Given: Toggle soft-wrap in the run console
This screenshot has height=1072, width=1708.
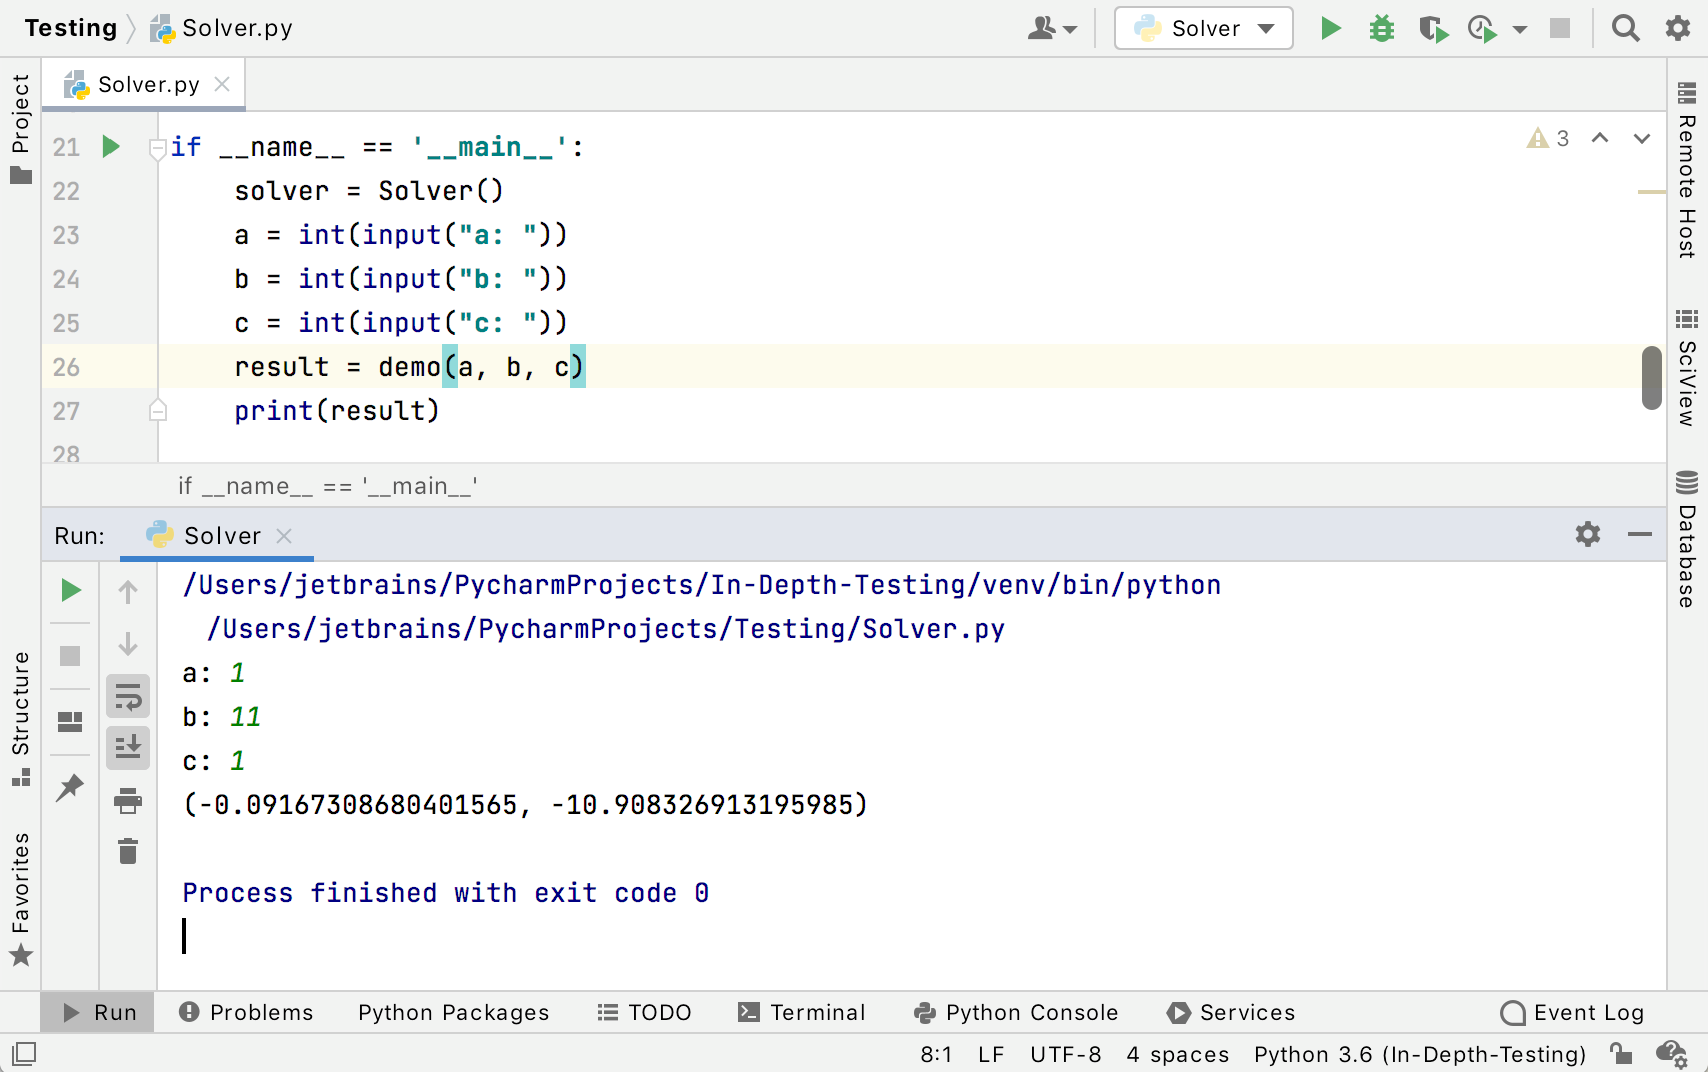Looking at the screenshot, I should pyautogui.click(x=127, y=695).
